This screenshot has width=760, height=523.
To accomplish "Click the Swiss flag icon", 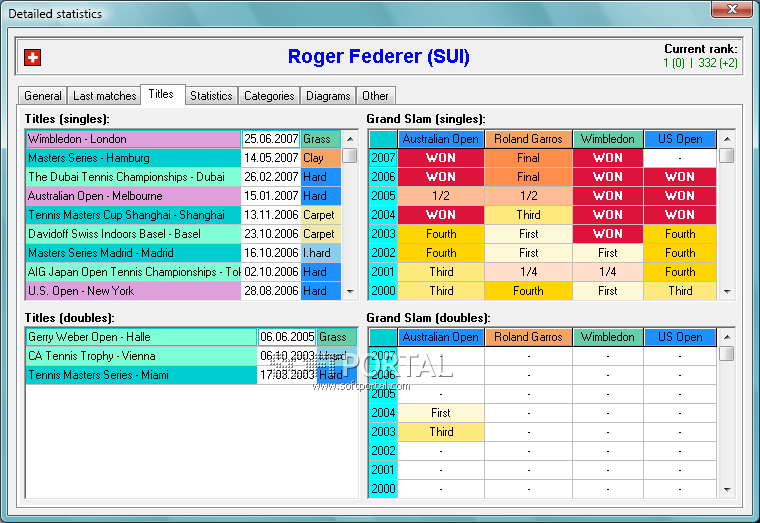I will 32,57.
